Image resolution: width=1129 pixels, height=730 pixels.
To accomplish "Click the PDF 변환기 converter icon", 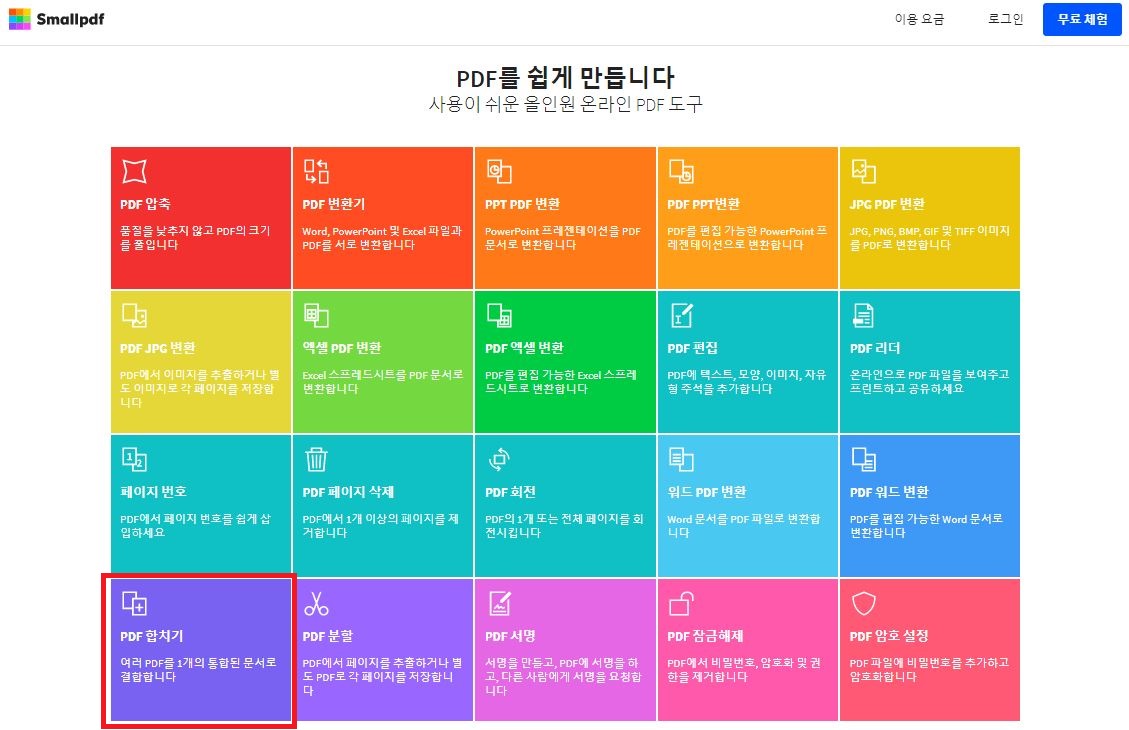I will [x=316, y=171].
